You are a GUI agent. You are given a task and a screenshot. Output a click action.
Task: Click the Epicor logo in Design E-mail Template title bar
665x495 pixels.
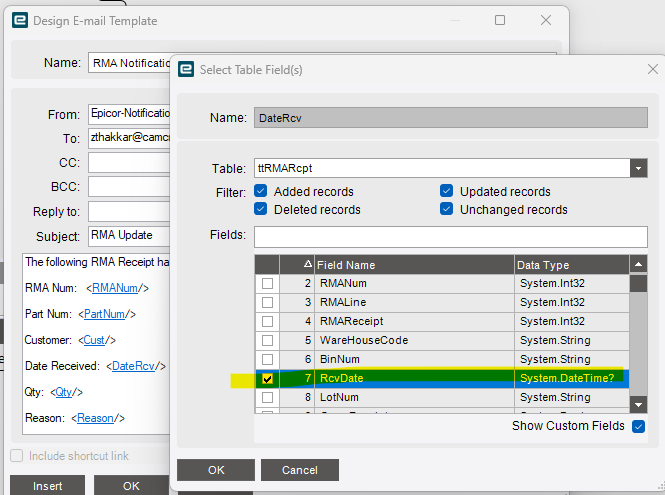tap(20, 20)
